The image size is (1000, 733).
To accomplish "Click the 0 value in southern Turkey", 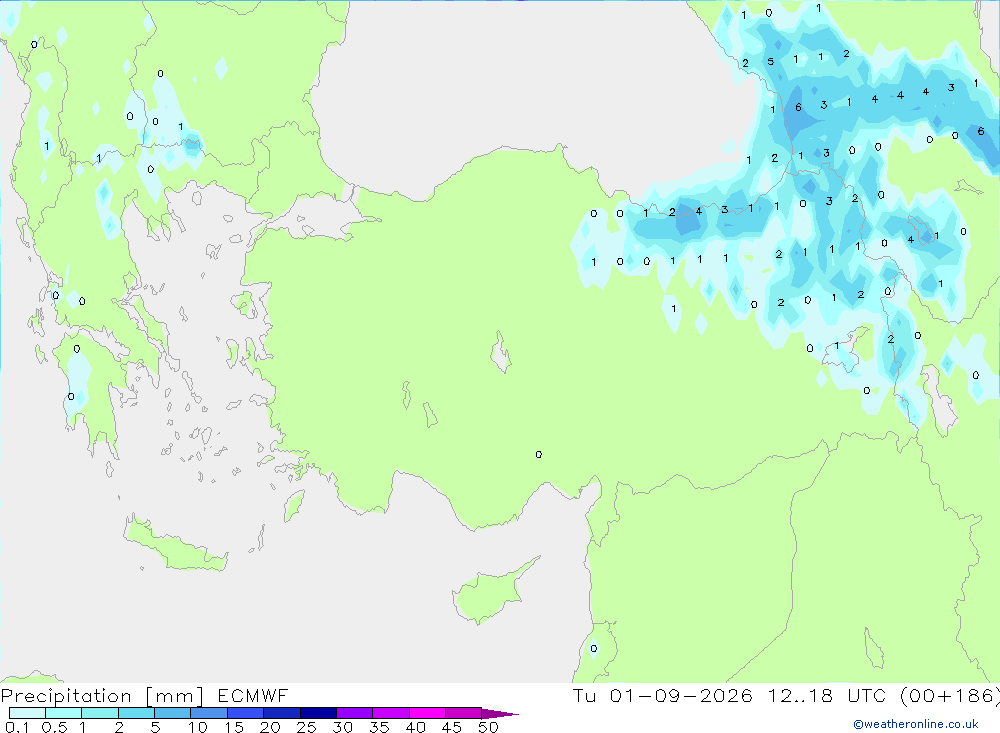I will coord(539,455).
